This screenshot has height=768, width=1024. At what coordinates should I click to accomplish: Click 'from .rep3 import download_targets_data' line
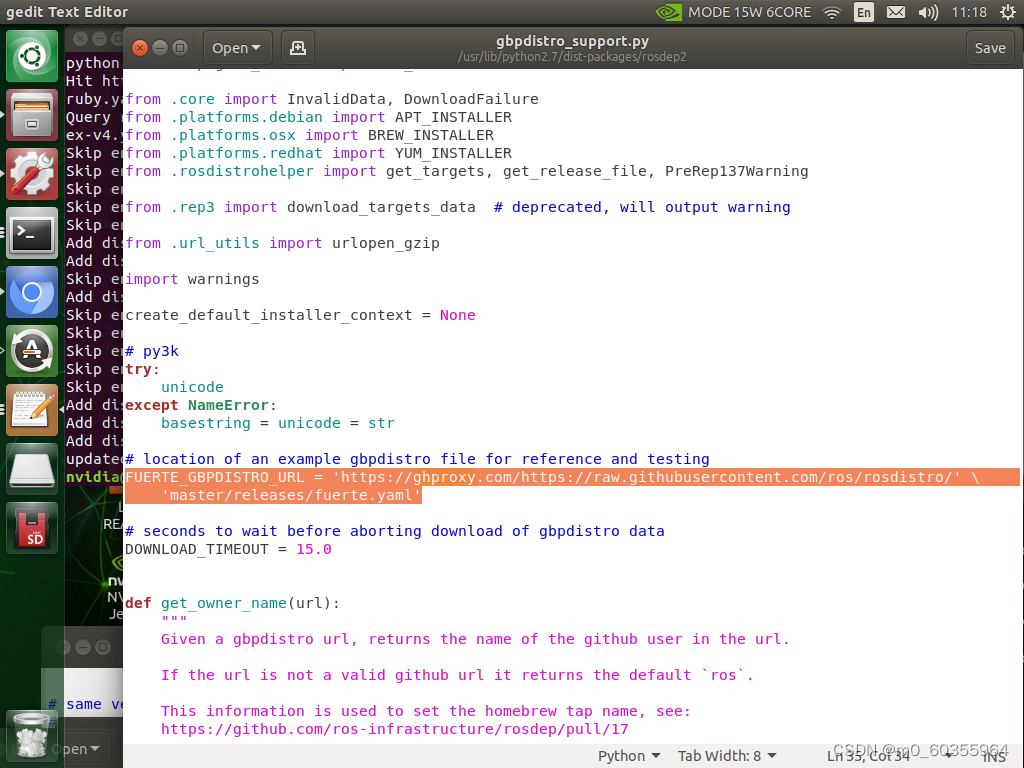tap(457, 208)
